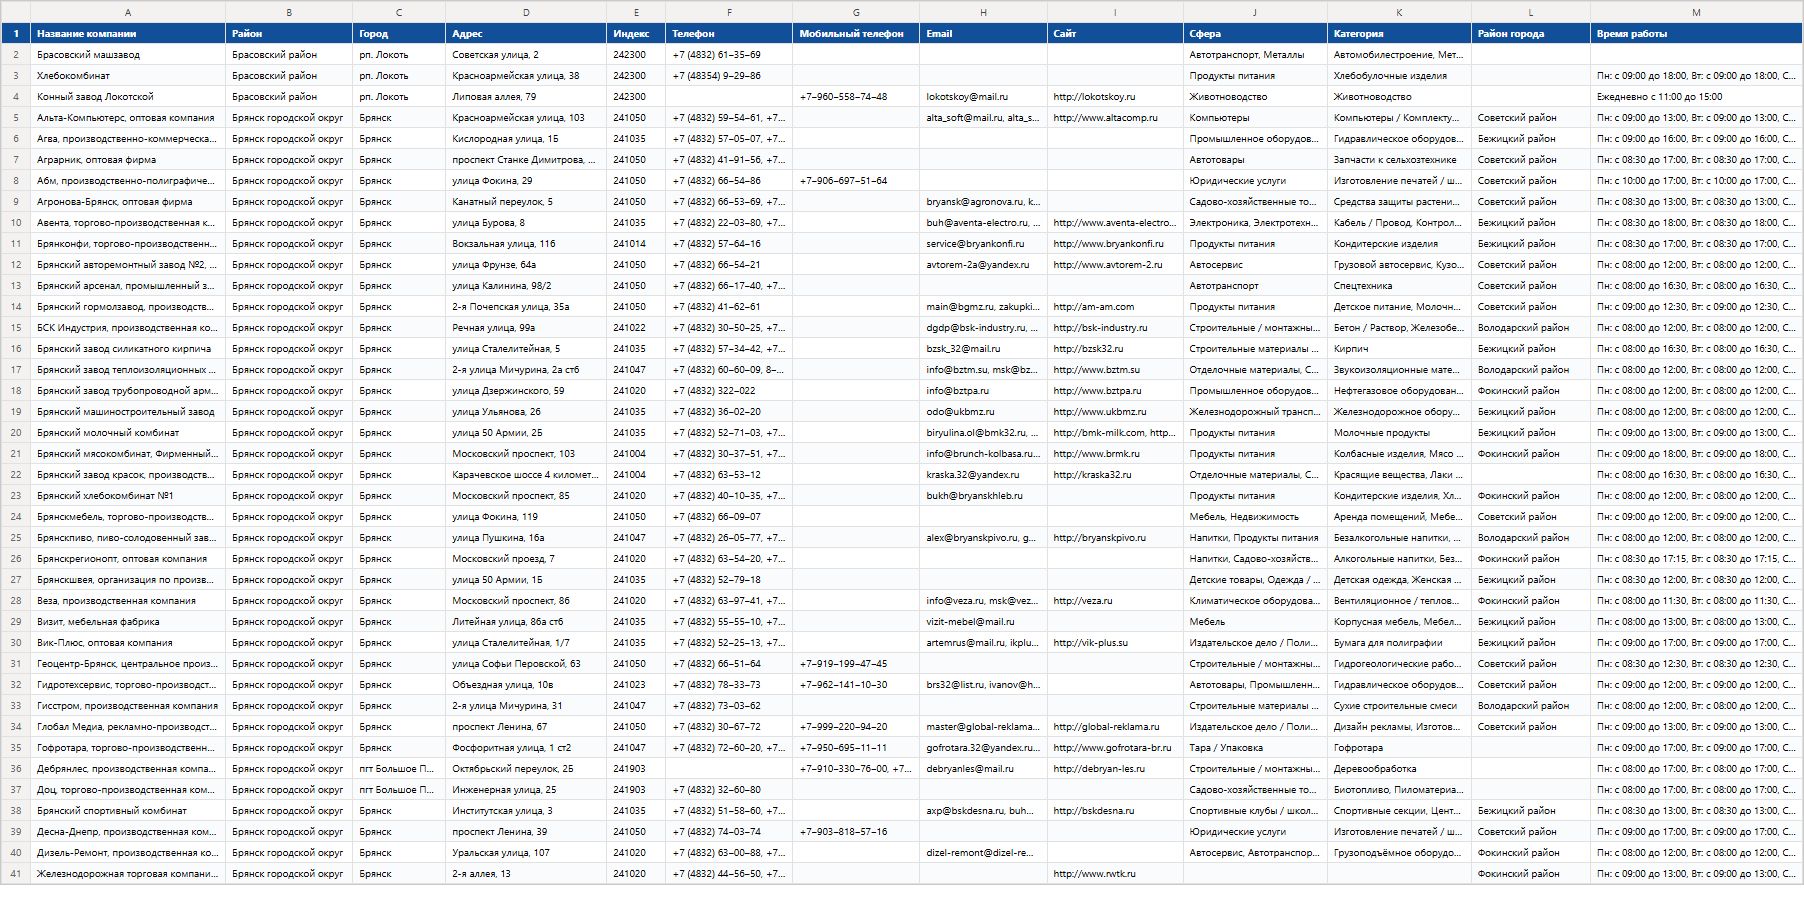The width and height of the screenshot is (1804, 902).
Task: Select column A header letter
Action: [128, 12]
